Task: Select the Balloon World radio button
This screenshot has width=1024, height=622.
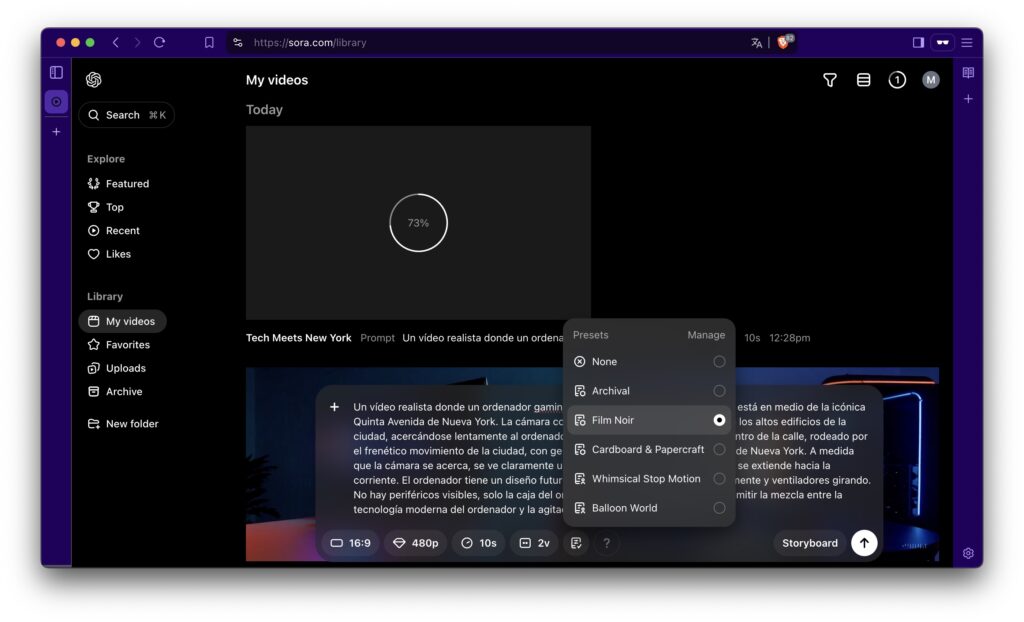Action: point(719,508)
